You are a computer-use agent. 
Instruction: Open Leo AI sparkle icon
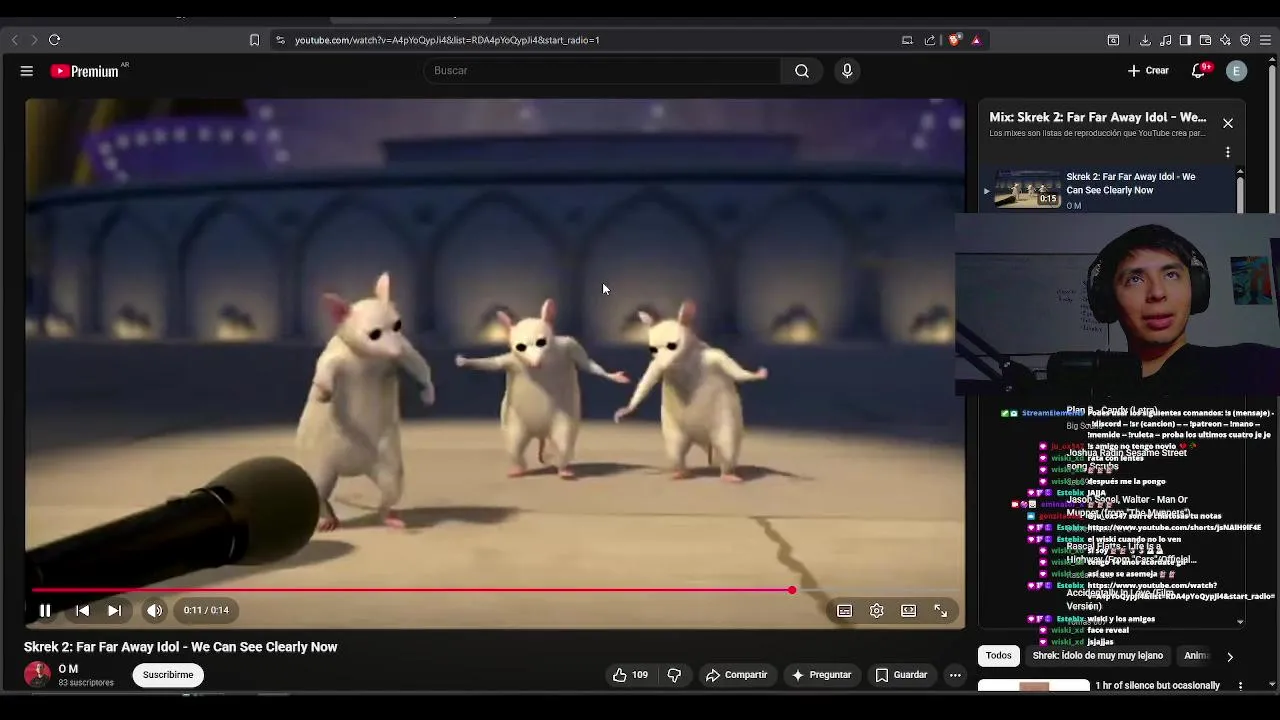click(x=1225, y=40)
